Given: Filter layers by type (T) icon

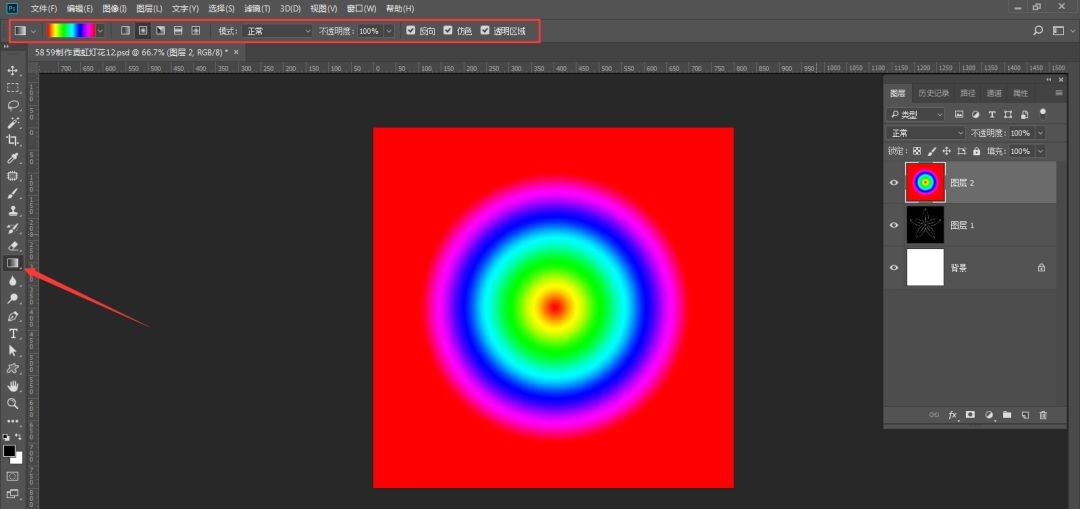Looking at the screenshot, I should tap(992, 114).
